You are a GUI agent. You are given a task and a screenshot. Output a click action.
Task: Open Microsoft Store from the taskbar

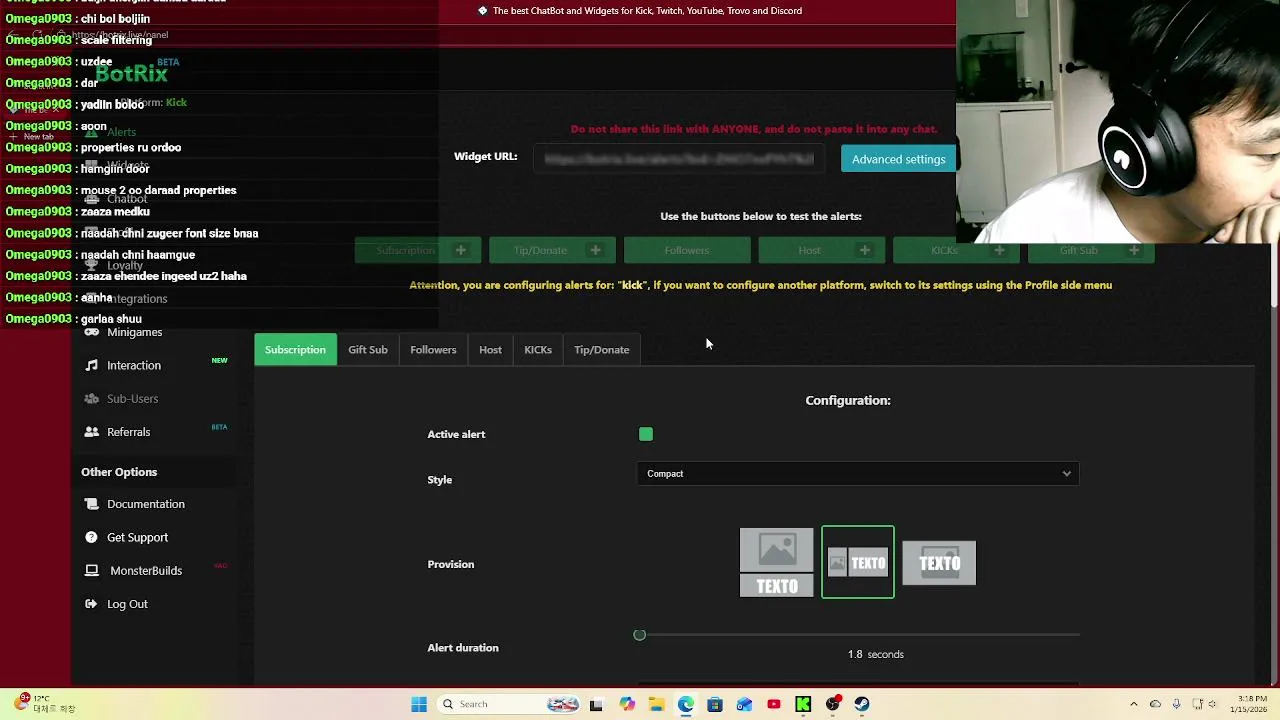click(x=715, y=704)
